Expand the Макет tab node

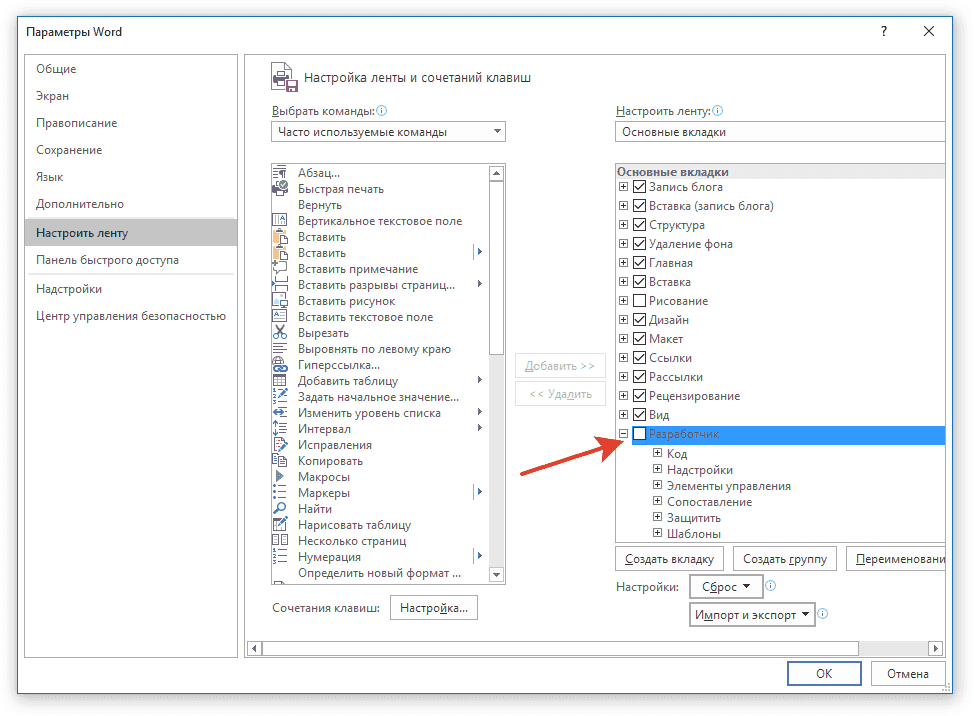coord(623,339)
